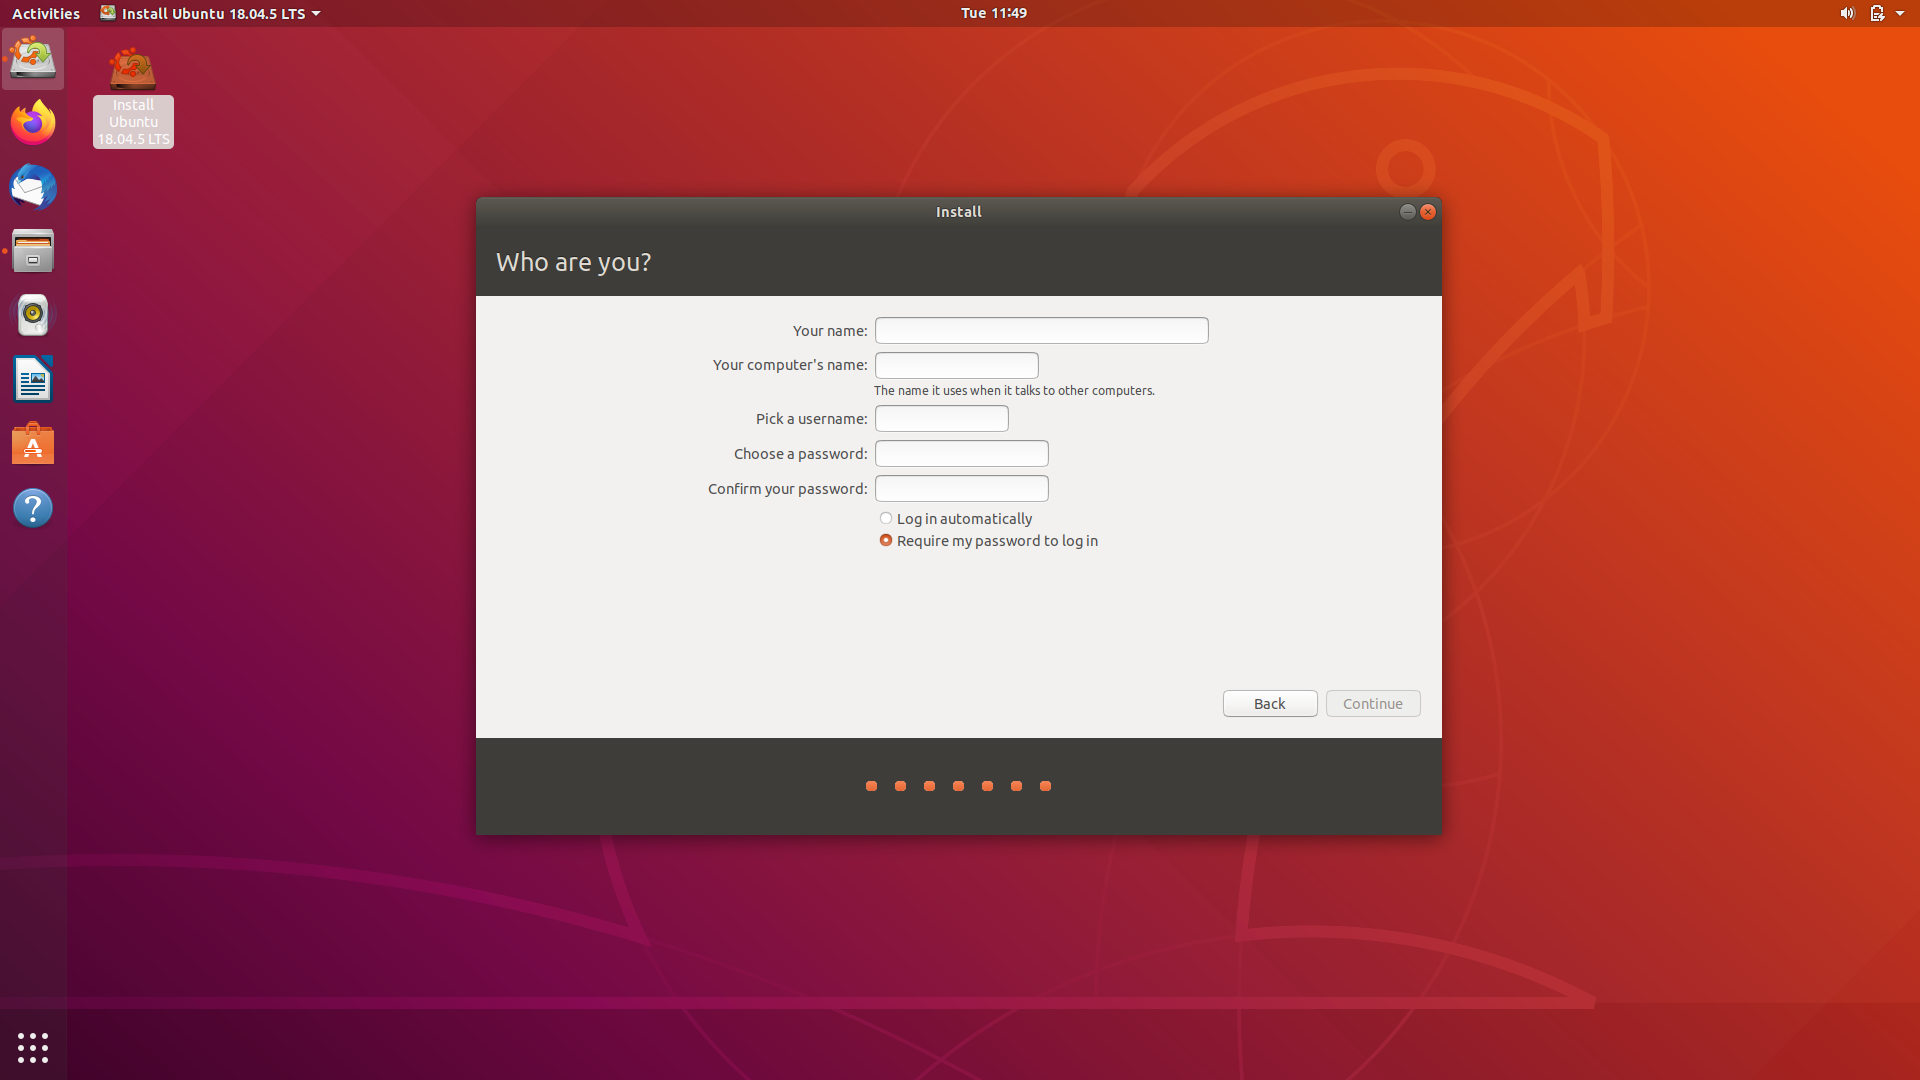Click the Back button
This screenshot has width=1920, height=1080.
(1269, 703)
